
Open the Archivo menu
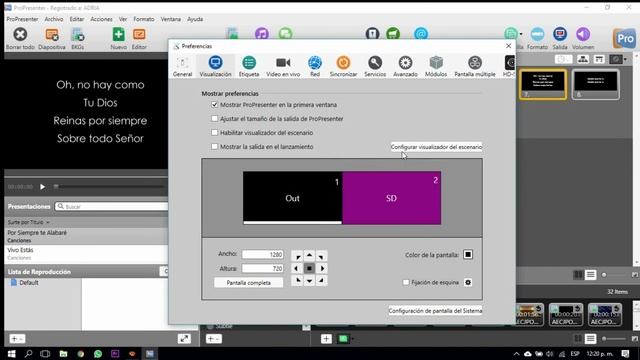click(54, 19)
